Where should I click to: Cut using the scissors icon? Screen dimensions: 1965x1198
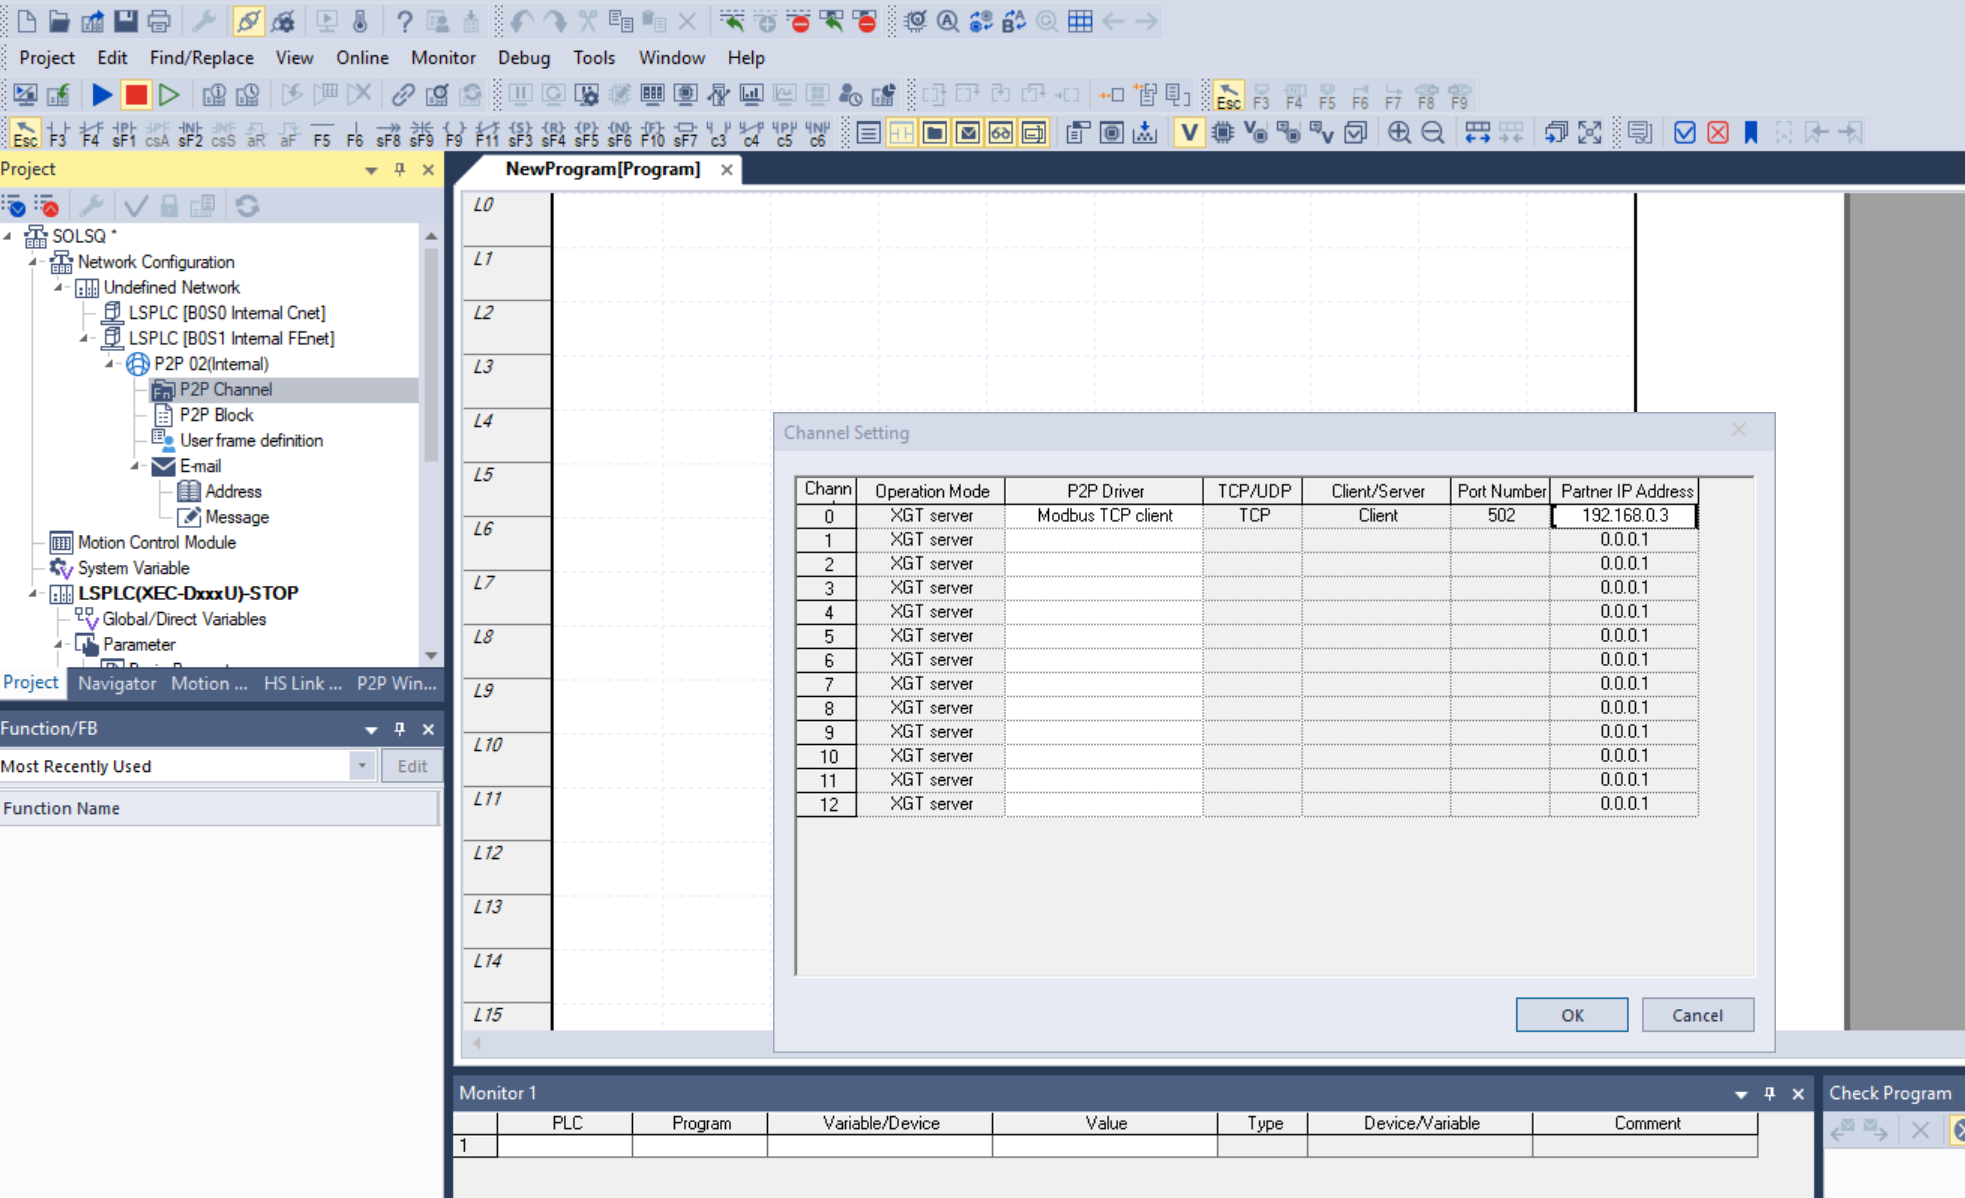[x=587, y=20]
